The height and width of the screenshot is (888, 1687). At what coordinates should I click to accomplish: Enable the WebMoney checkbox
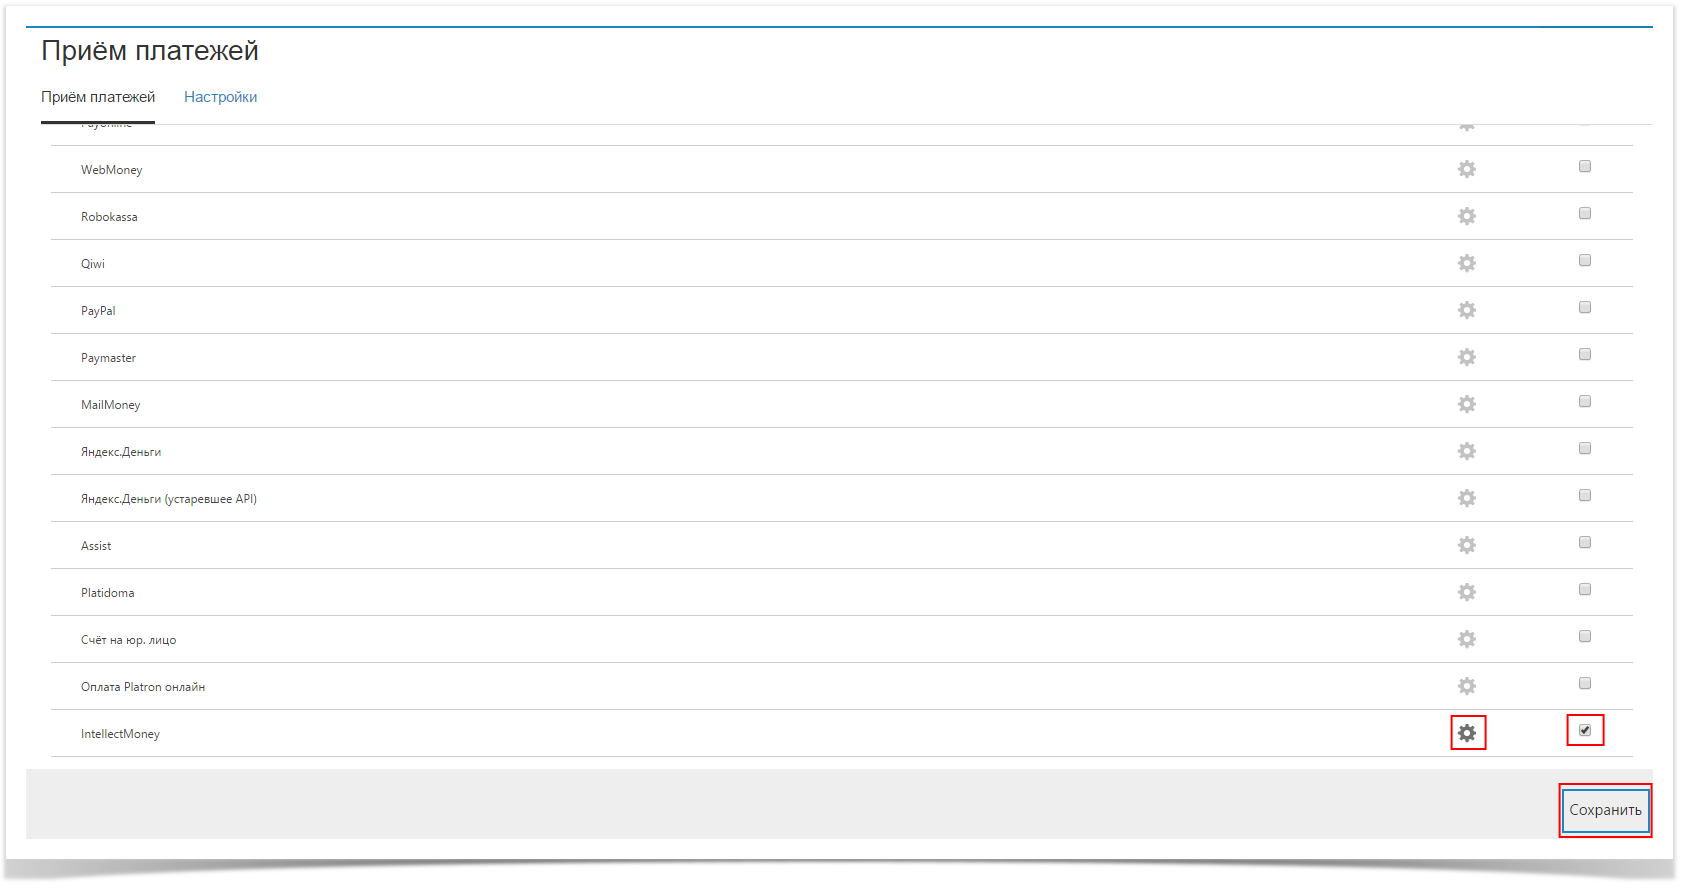coord(1585,166)
